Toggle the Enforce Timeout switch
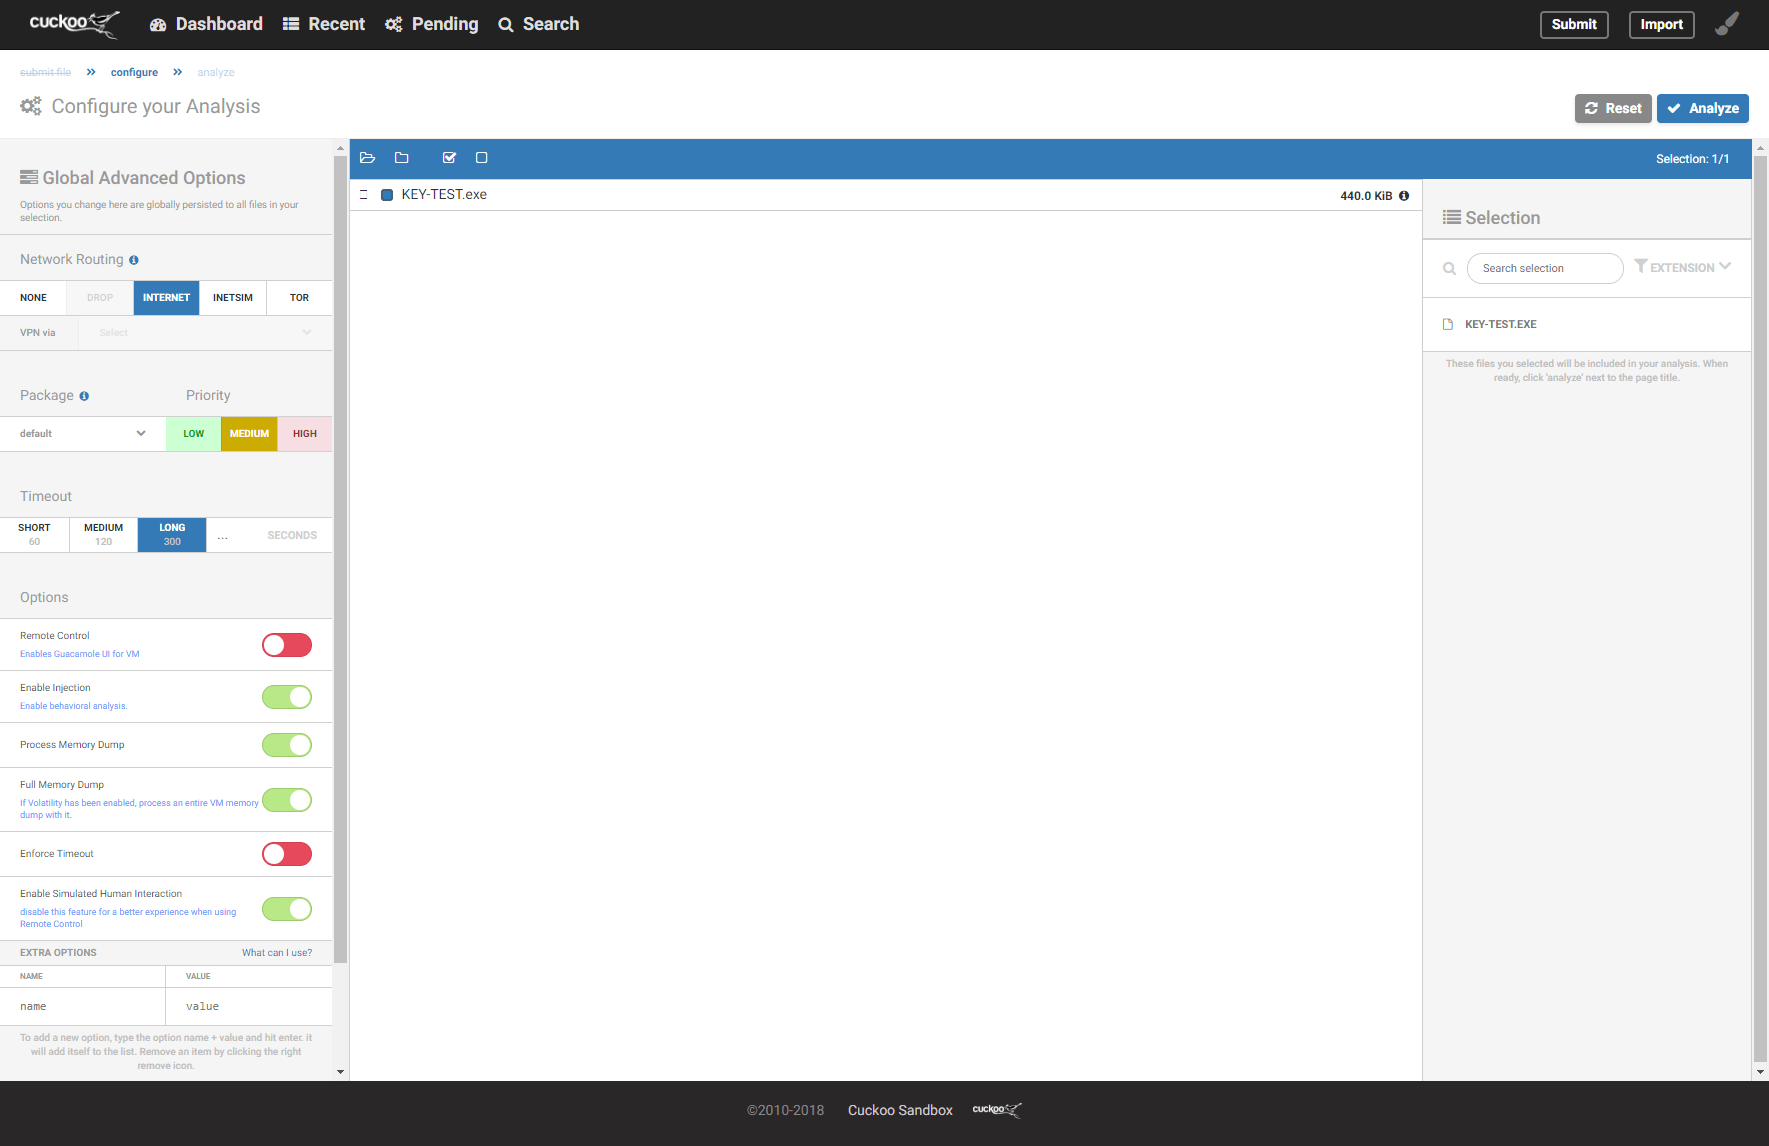This screenshot has height=1146, width=1769. click(x=287, y=854)
